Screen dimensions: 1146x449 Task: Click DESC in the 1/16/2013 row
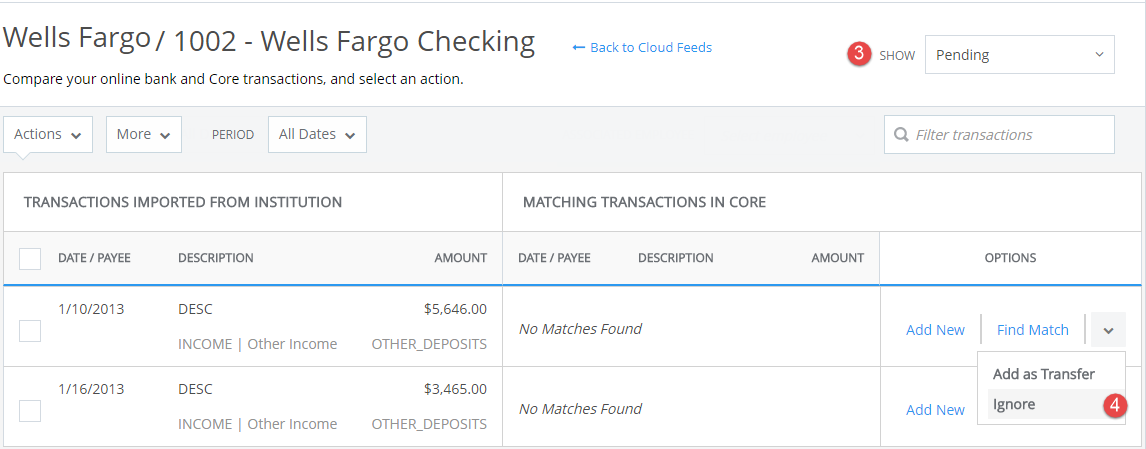point(195,389)
